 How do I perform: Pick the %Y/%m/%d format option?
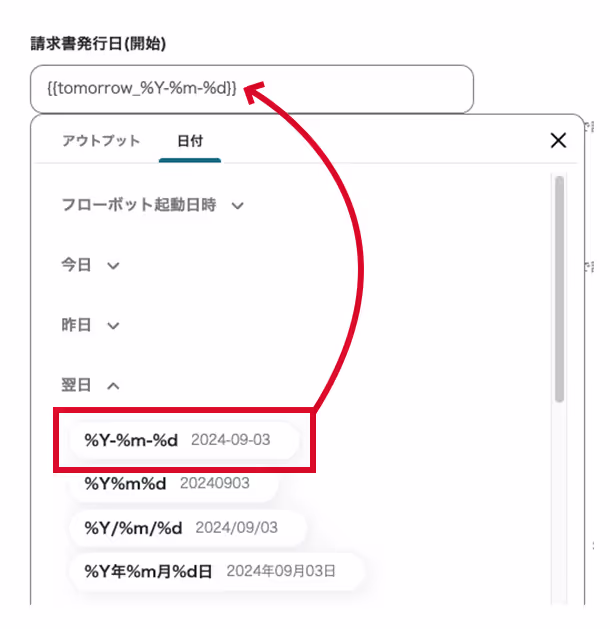coord(188,528)
